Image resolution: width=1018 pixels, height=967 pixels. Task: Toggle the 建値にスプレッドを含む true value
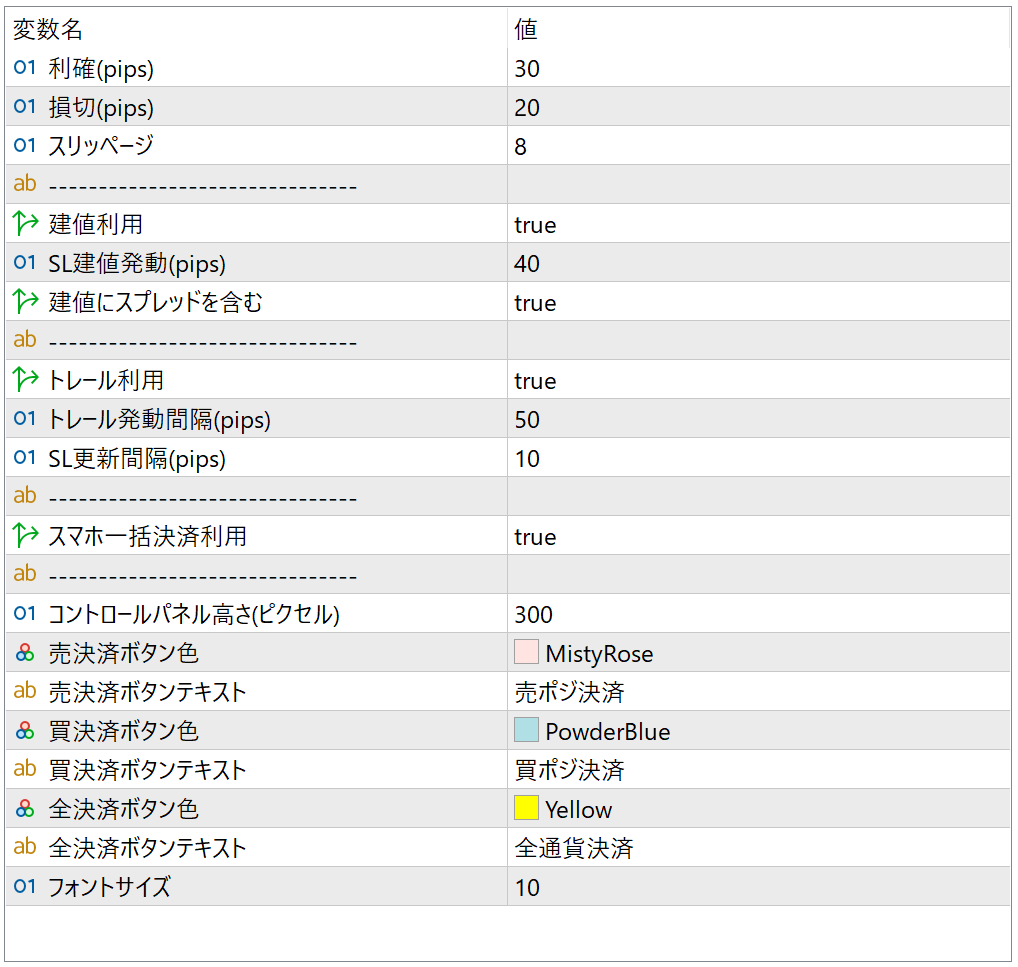[x=535, y=303]
